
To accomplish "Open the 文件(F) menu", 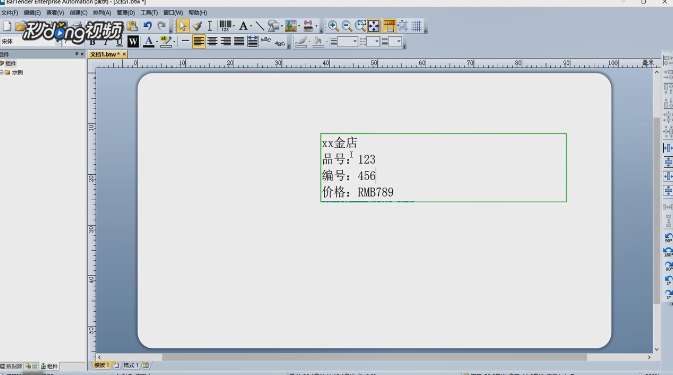I will coord(9,13).
